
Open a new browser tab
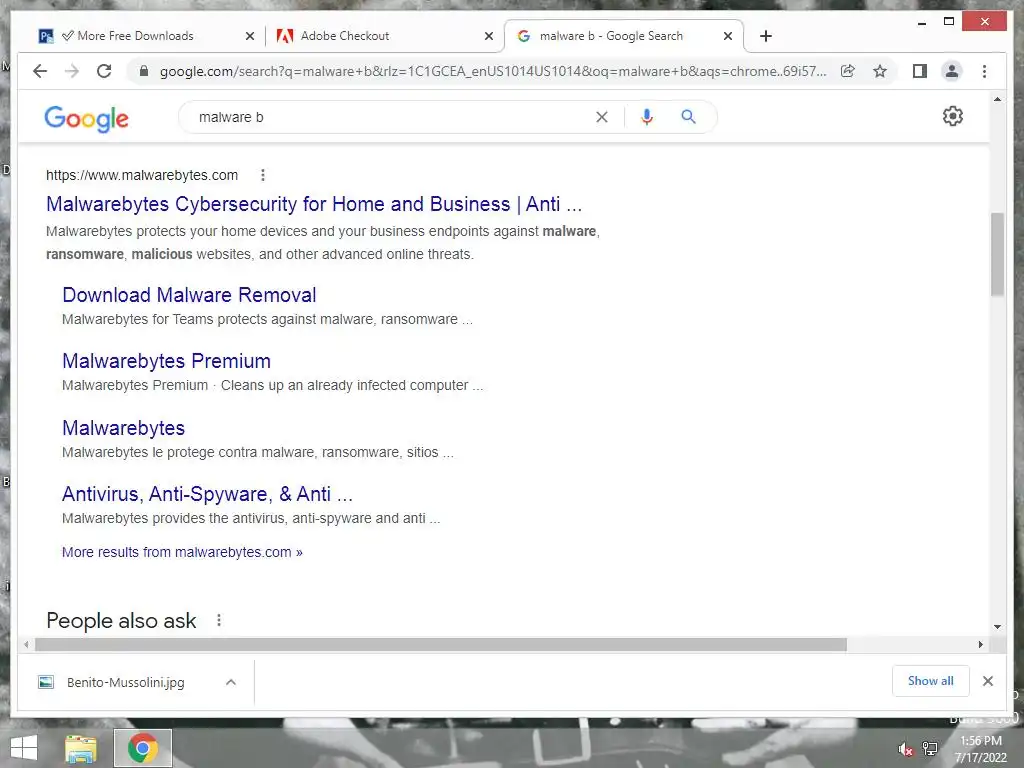point(766,36)
